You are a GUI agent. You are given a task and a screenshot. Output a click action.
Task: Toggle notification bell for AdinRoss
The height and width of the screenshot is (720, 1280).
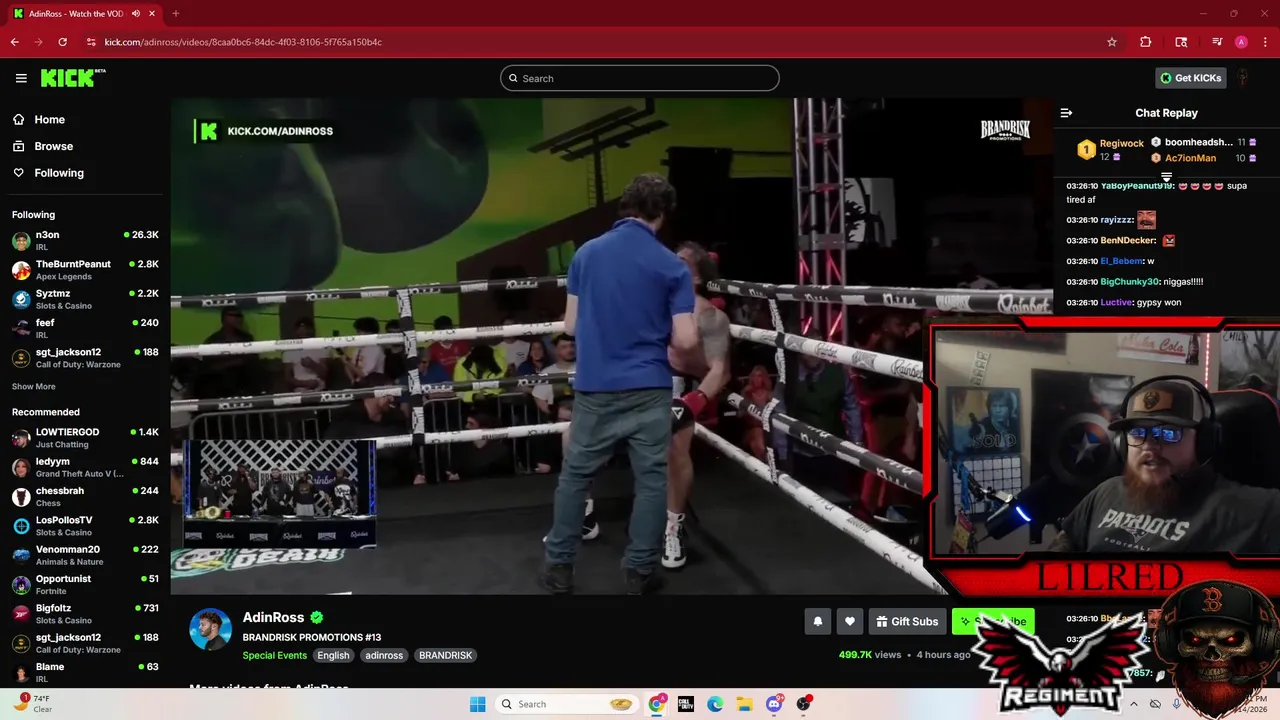pos(817,621)
